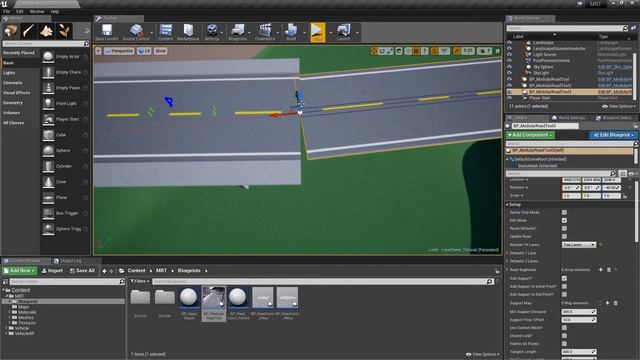Click the Import button

pos(52,271)
